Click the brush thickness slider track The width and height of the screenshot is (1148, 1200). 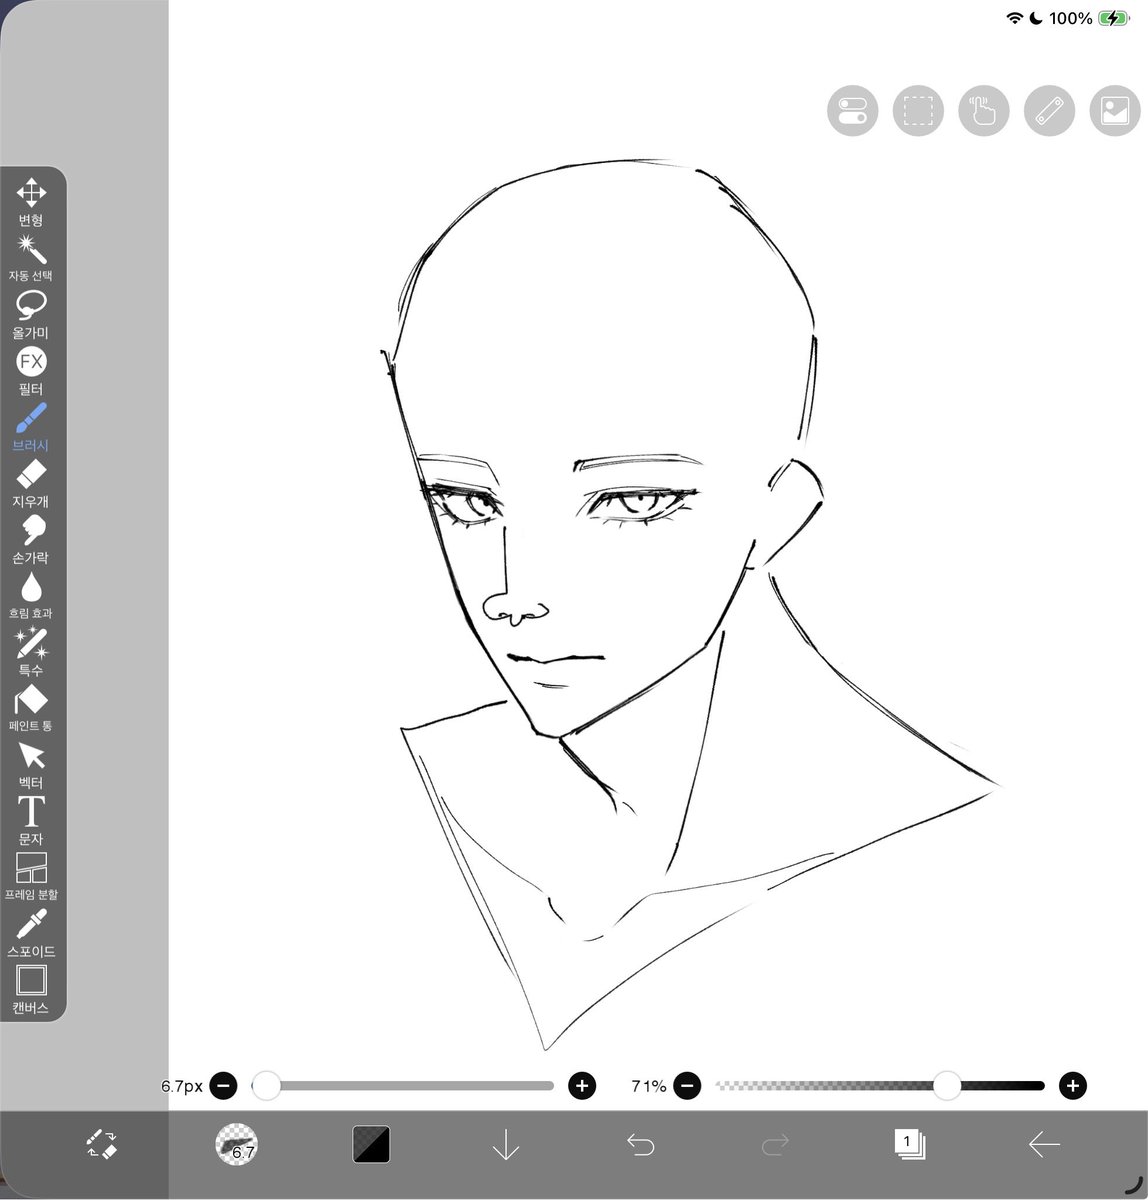tap(403, 1085)
